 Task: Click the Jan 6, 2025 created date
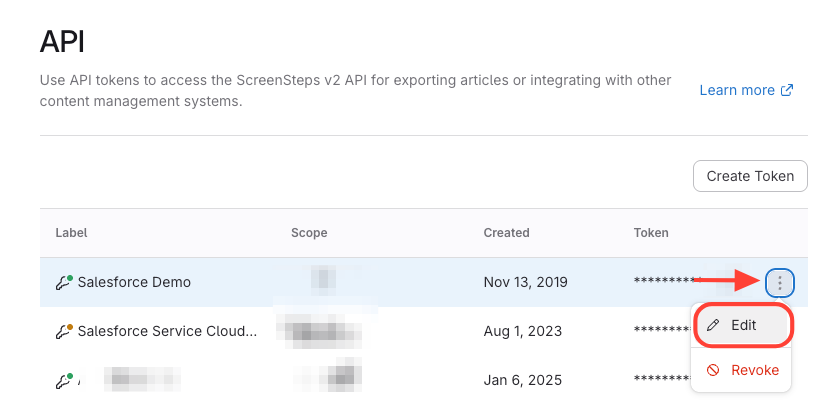[521, 380]
